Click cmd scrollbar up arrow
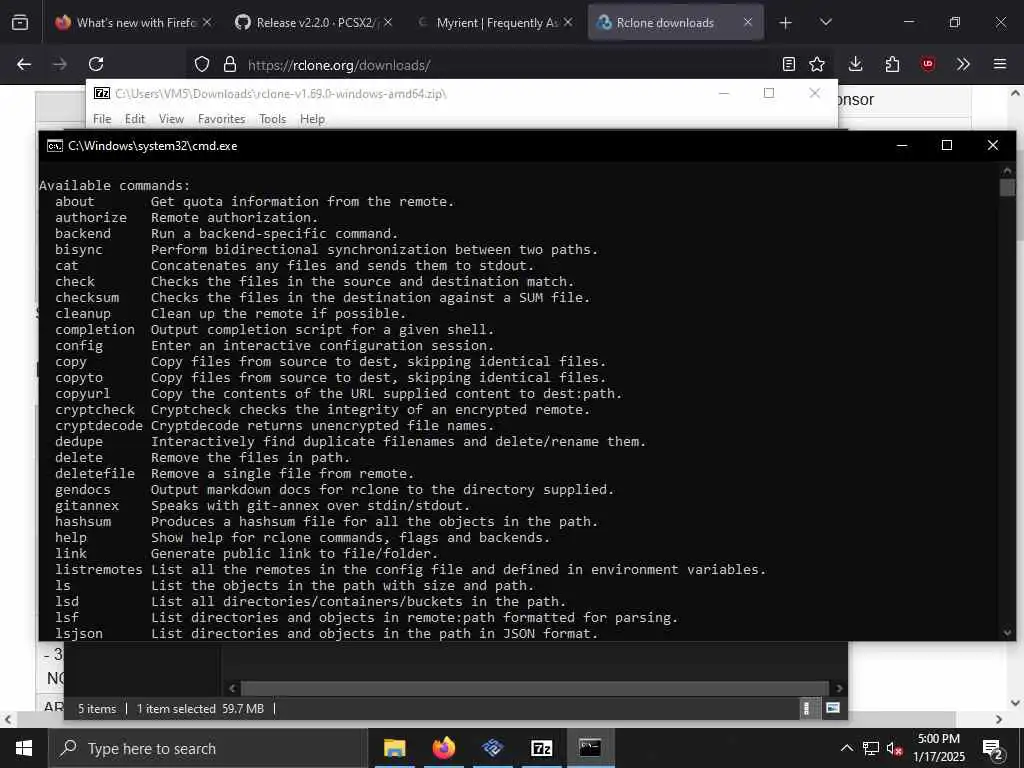The image size is (1024, 768). tap(1006, 170)
